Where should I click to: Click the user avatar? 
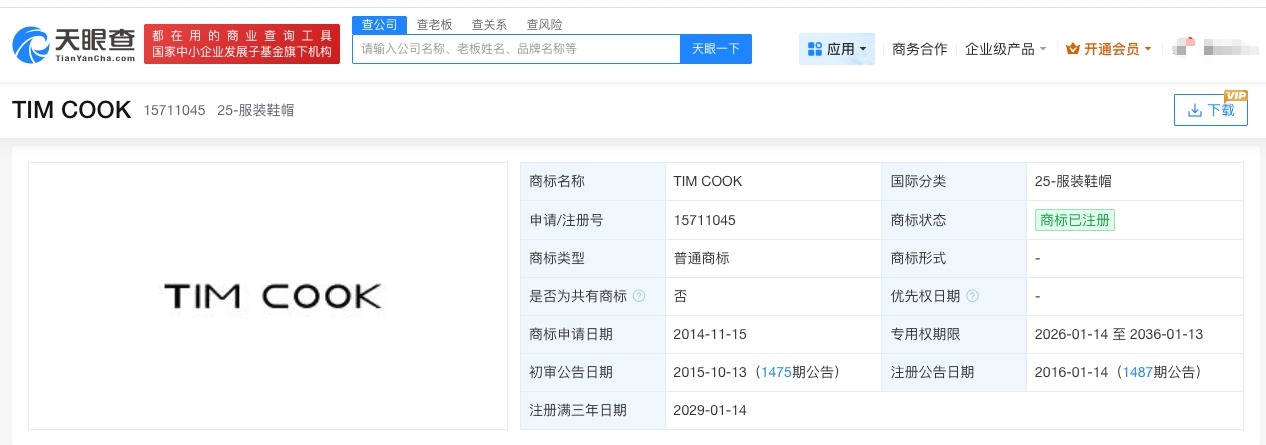click(x=1184, y=47)
